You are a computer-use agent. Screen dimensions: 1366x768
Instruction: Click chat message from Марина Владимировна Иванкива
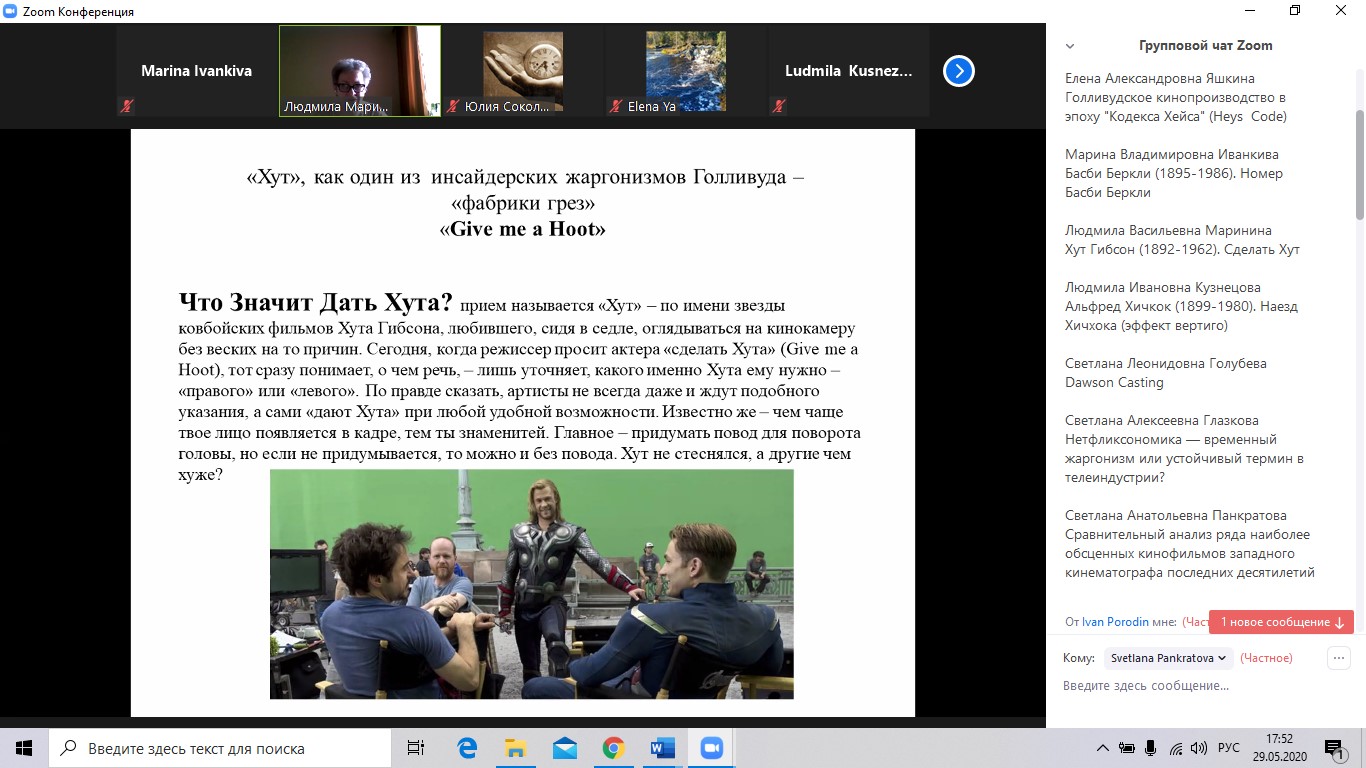(x=1174, y=173)
